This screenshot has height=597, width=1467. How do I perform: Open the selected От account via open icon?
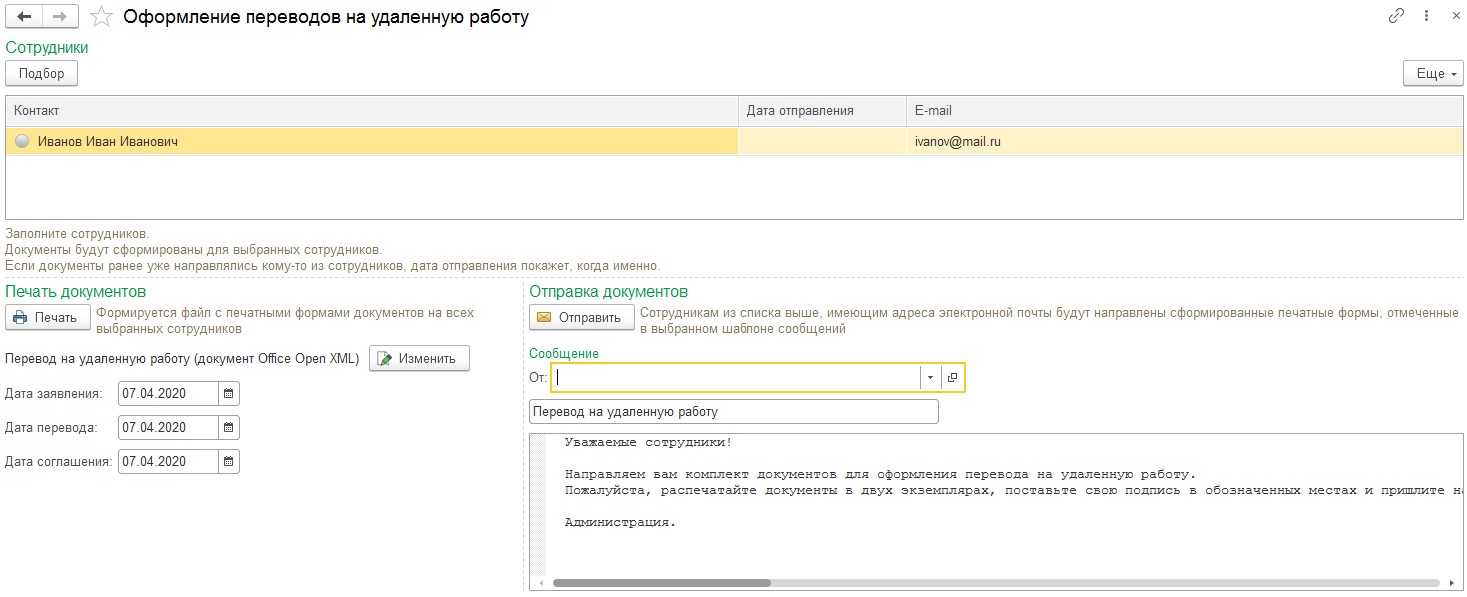(952, 377)
